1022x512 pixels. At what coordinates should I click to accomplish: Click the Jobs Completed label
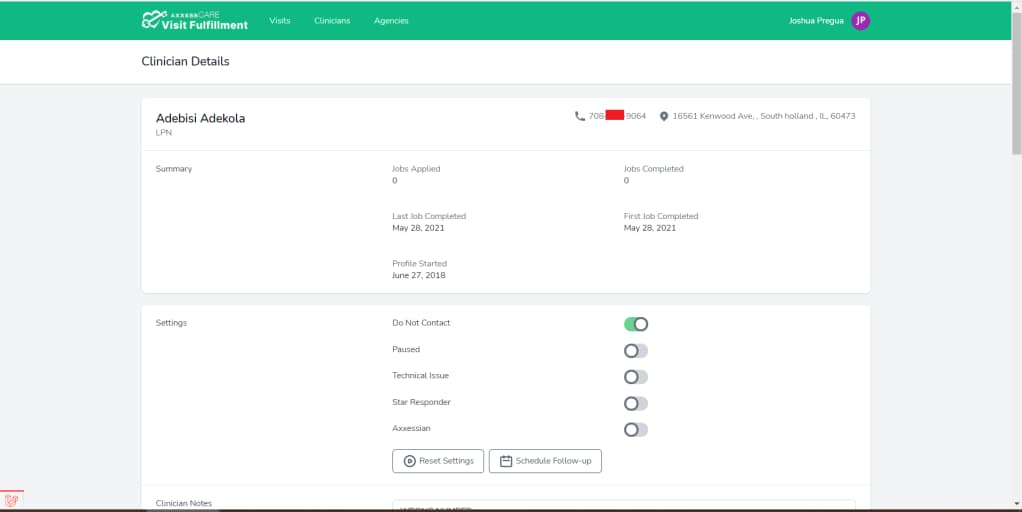(x=653, y=169)
